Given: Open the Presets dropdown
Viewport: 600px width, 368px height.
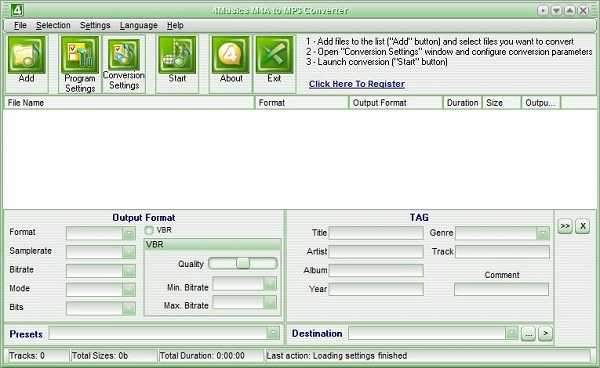Looking at the screenshot, I should tap(273, 334).
